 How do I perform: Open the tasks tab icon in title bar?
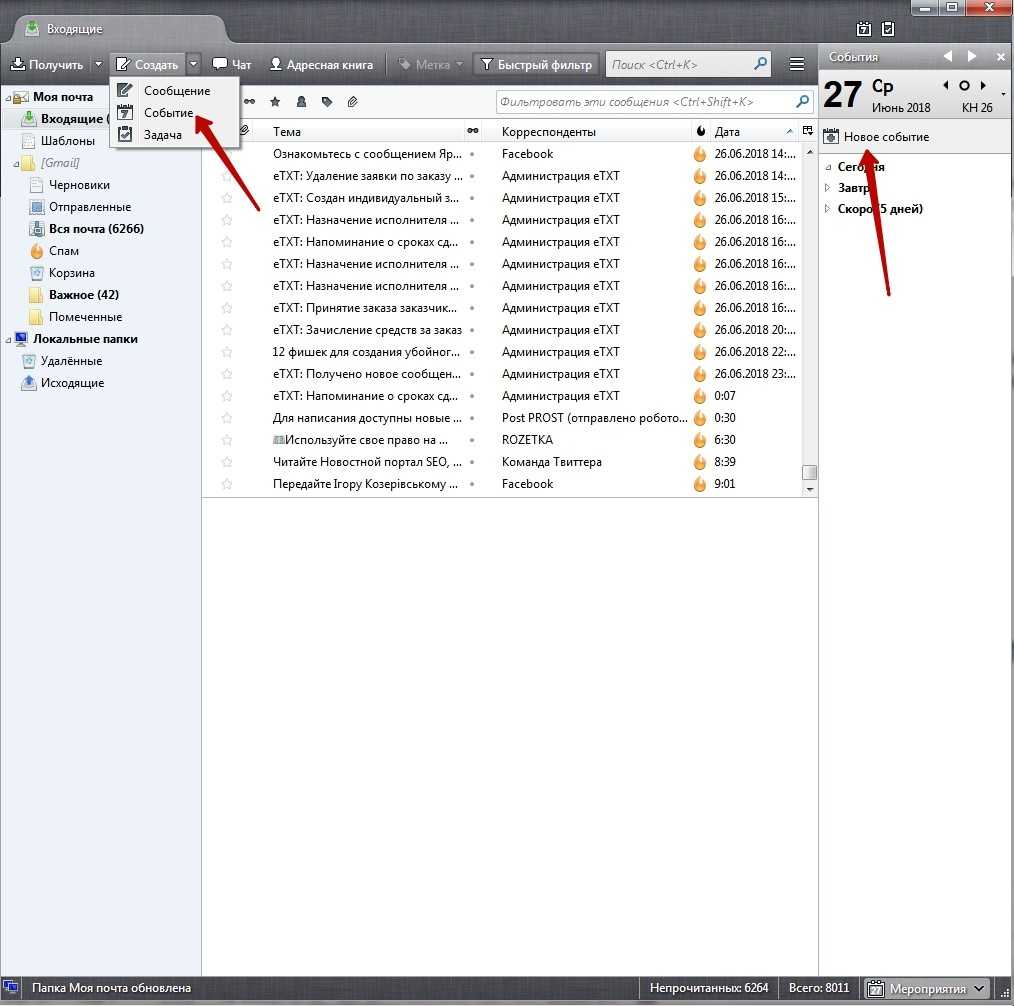click(x=887, y=29)
